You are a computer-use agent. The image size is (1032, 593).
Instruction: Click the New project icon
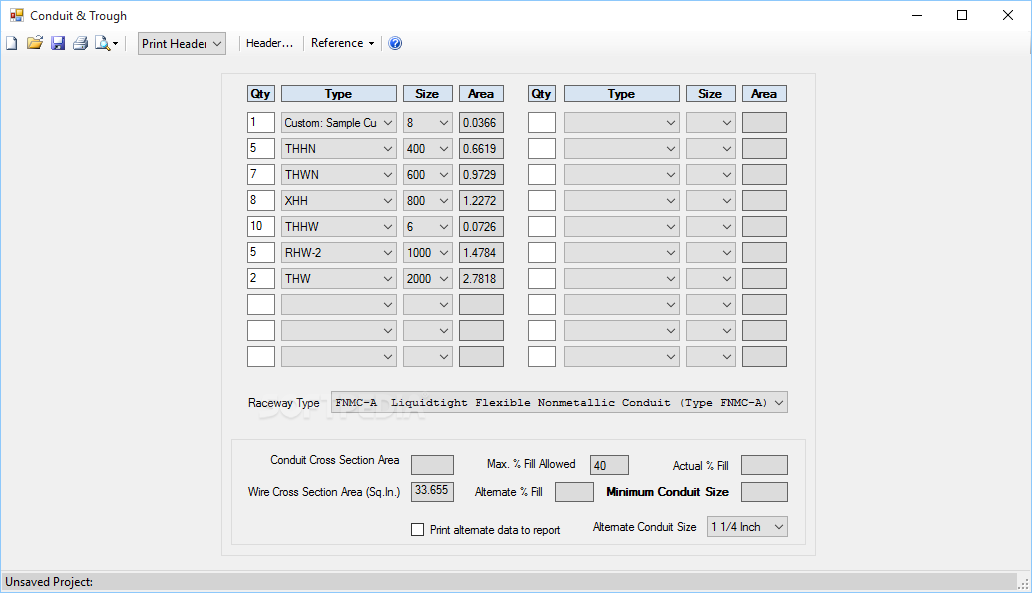pyautogui.click(x=12, y=43)
